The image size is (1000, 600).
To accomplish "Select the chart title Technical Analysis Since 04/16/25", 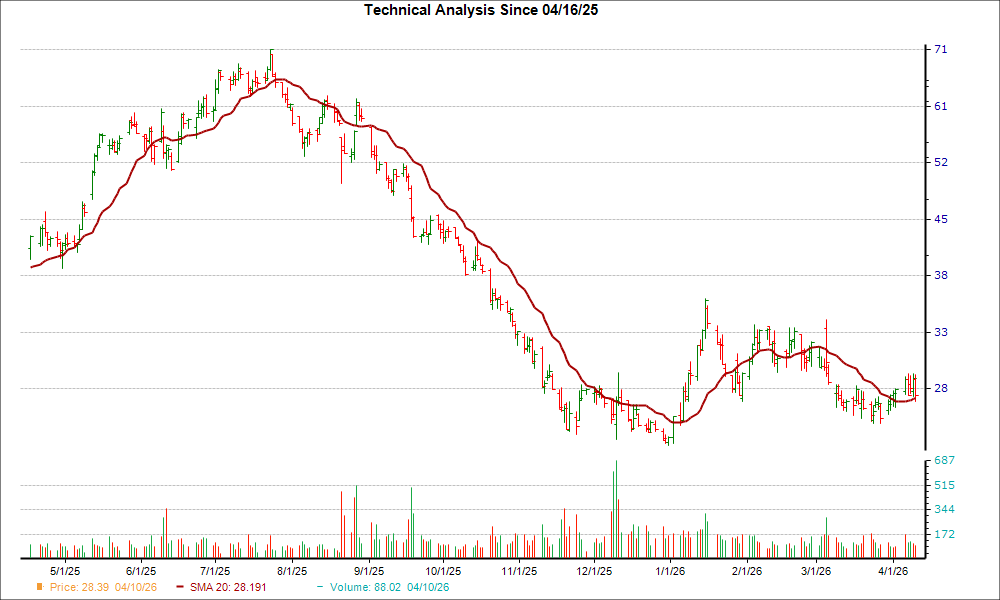I will click(x=481, y=12).
